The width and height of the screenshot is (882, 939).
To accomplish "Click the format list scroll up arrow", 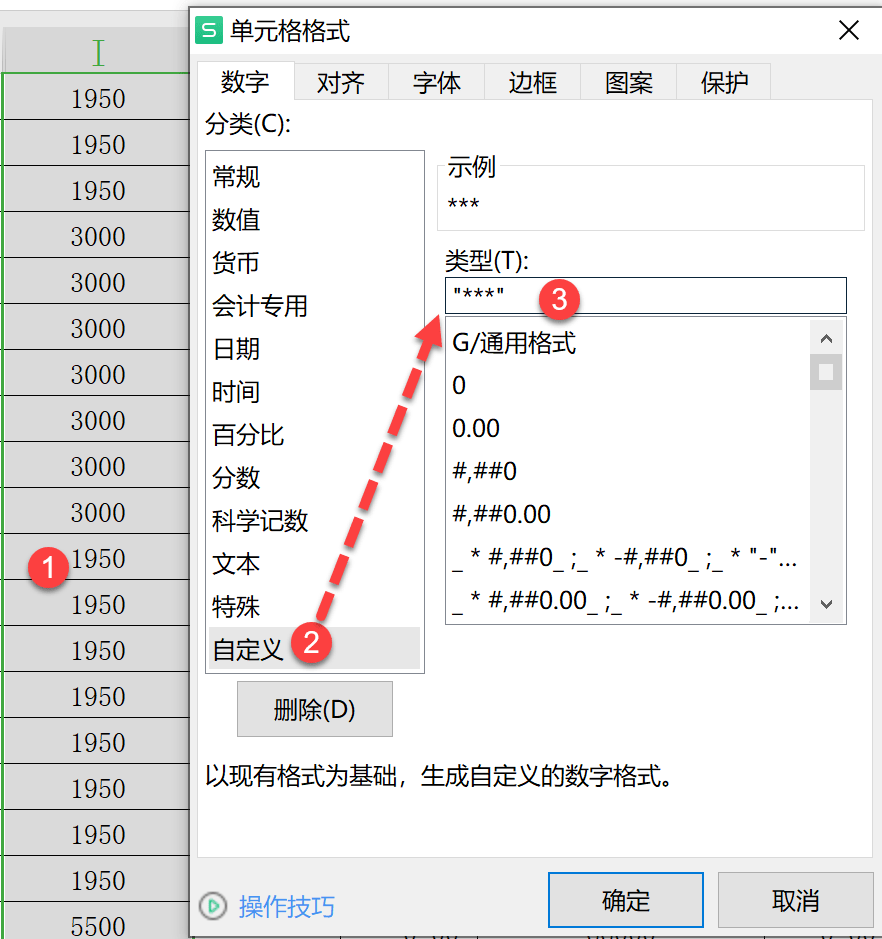I will (x=826, y=338).
